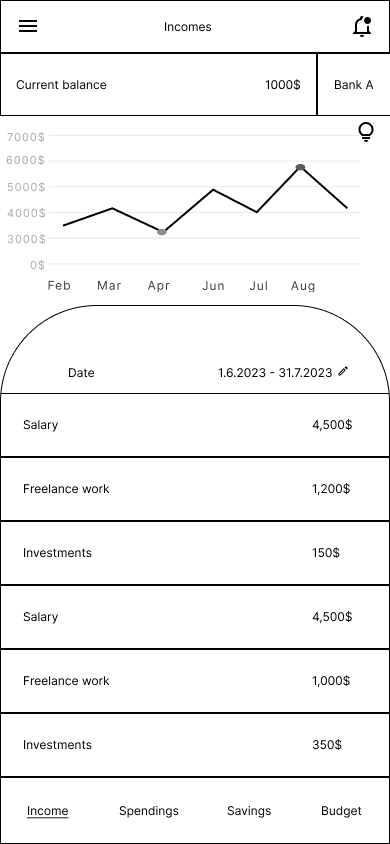Choose the Bank A account selector
This screenshot has height=844, width=390.
353,85
